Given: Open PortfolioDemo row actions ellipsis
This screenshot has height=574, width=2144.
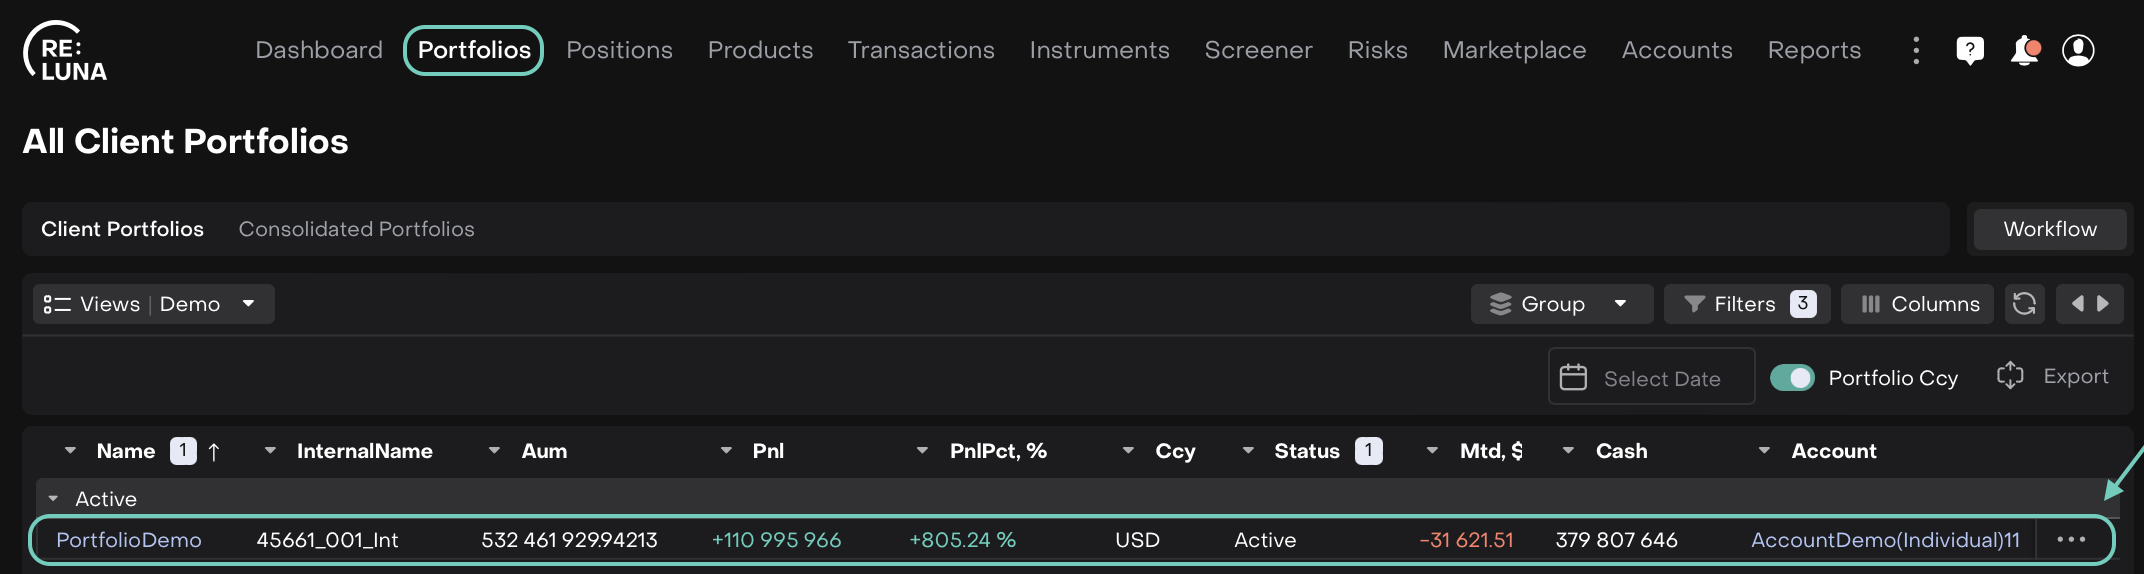Looking at the screenshot, I should click(2071, 540).
